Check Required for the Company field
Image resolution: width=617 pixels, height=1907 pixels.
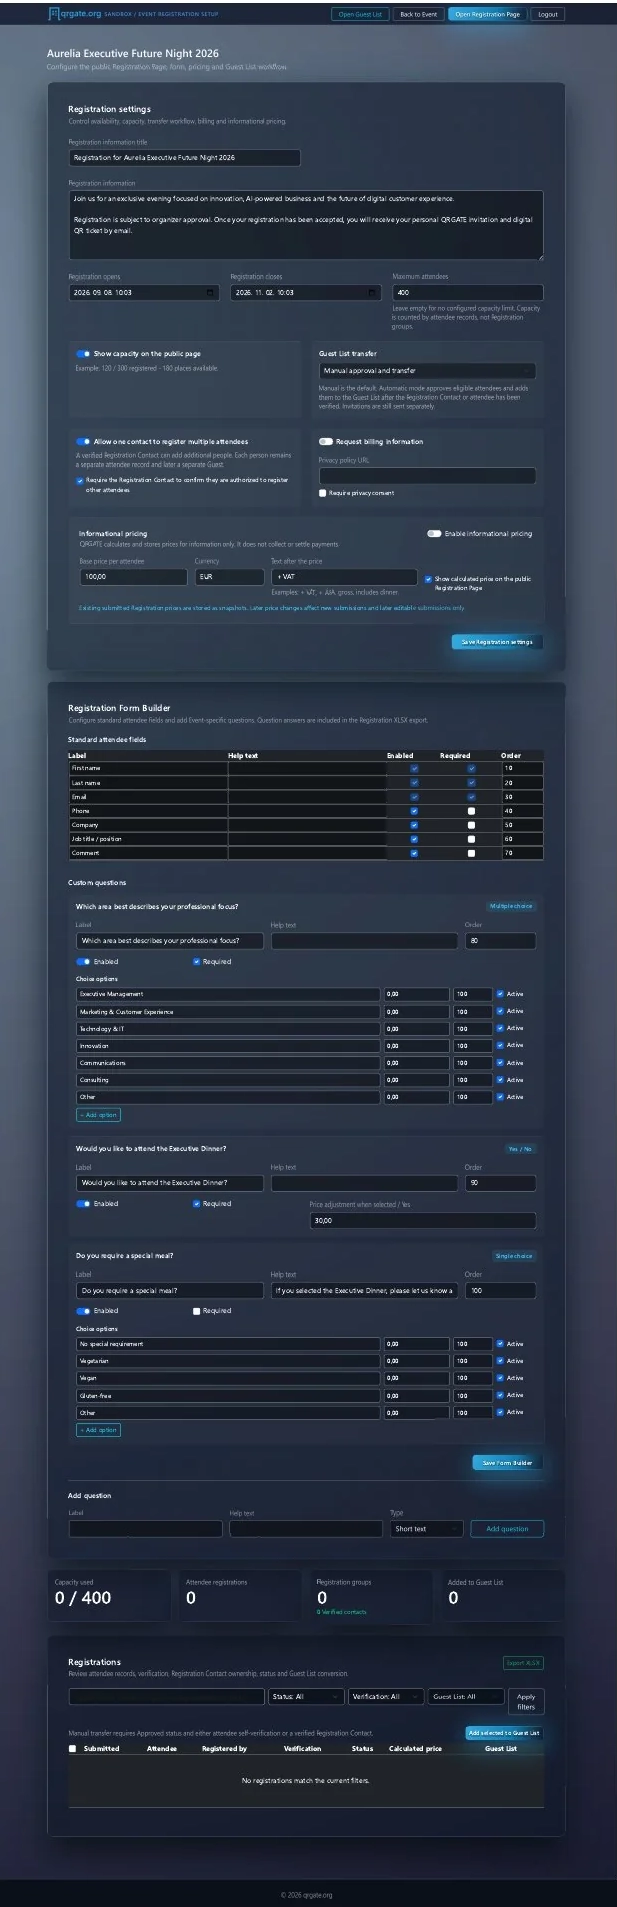[x=471, y=825]
